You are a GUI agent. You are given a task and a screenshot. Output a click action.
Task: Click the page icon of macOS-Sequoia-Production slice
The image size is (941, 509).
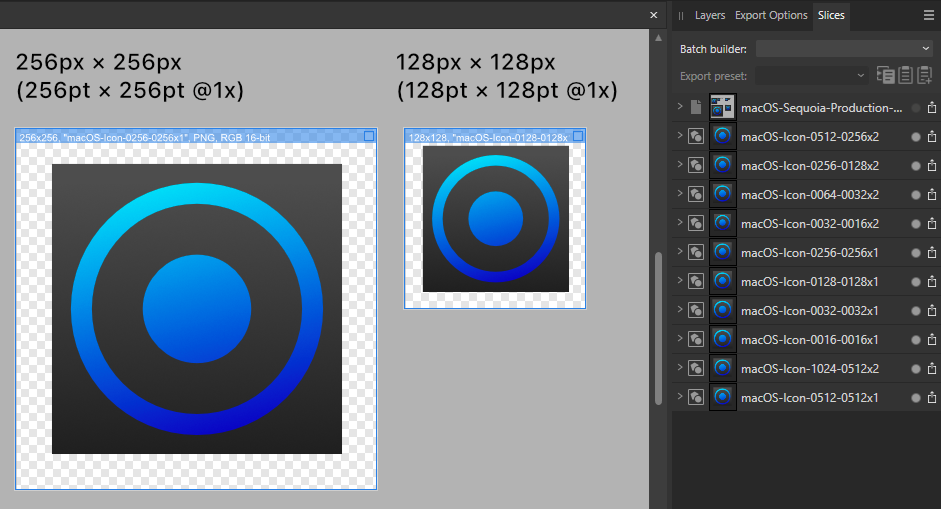696,107
